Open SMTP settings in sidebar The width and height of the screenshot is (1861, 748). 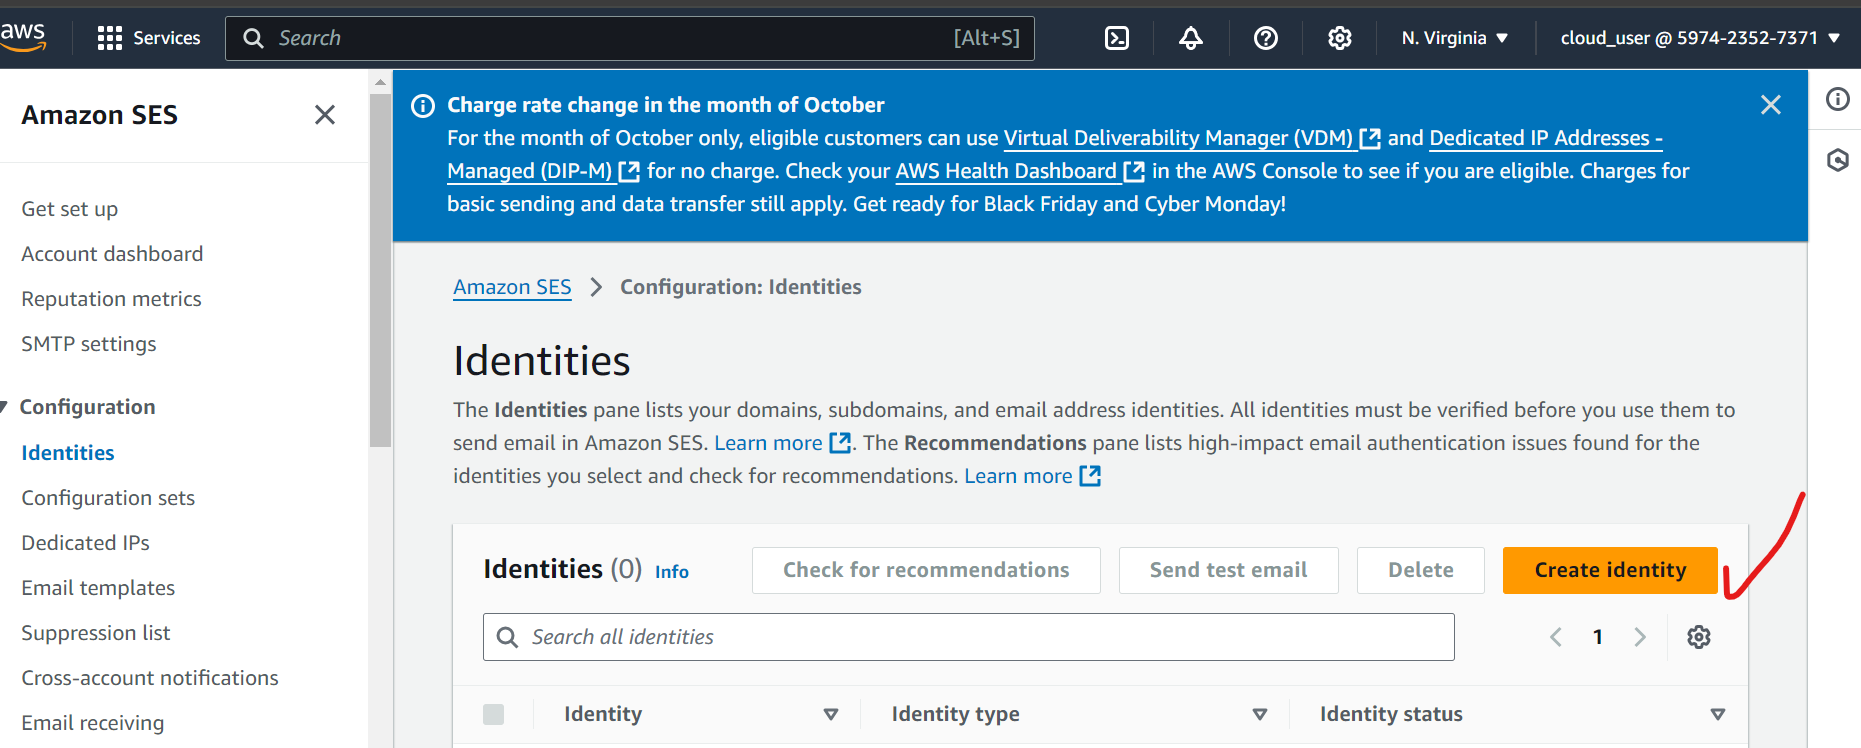point(89,344)
